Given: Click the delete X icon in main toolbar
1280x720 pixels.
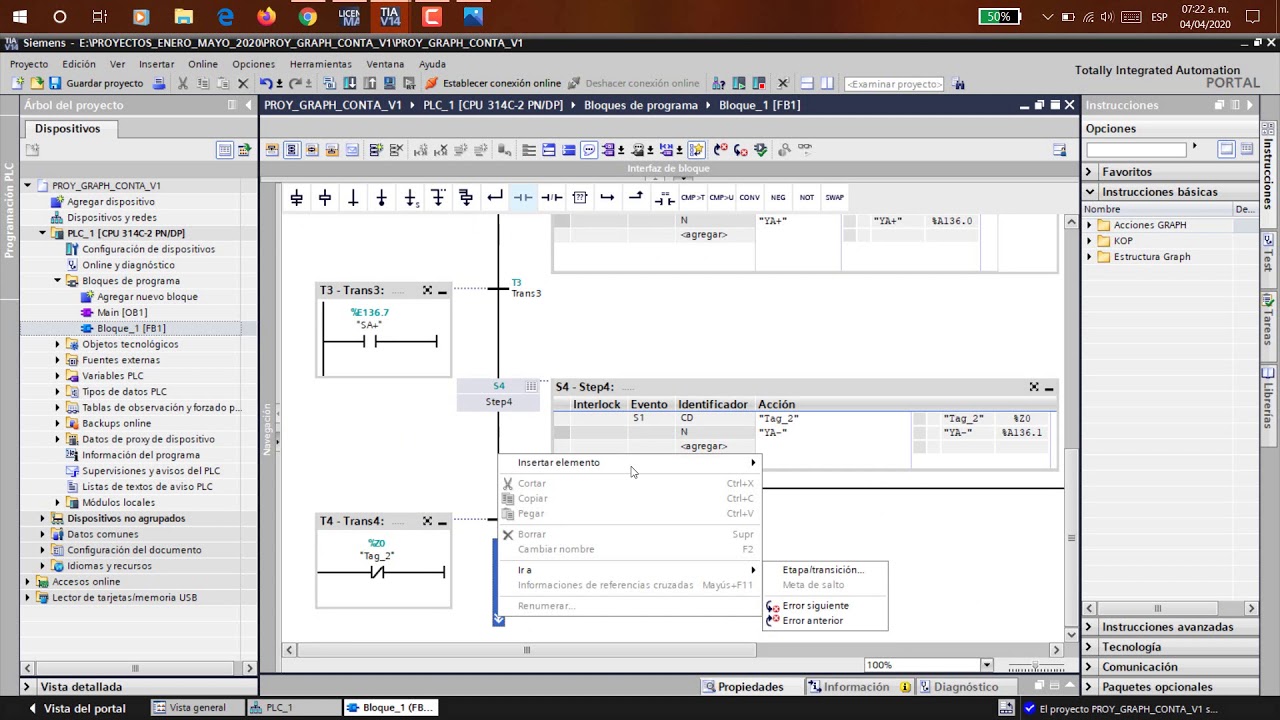Looking at the screenshot, I should (242, 84).
